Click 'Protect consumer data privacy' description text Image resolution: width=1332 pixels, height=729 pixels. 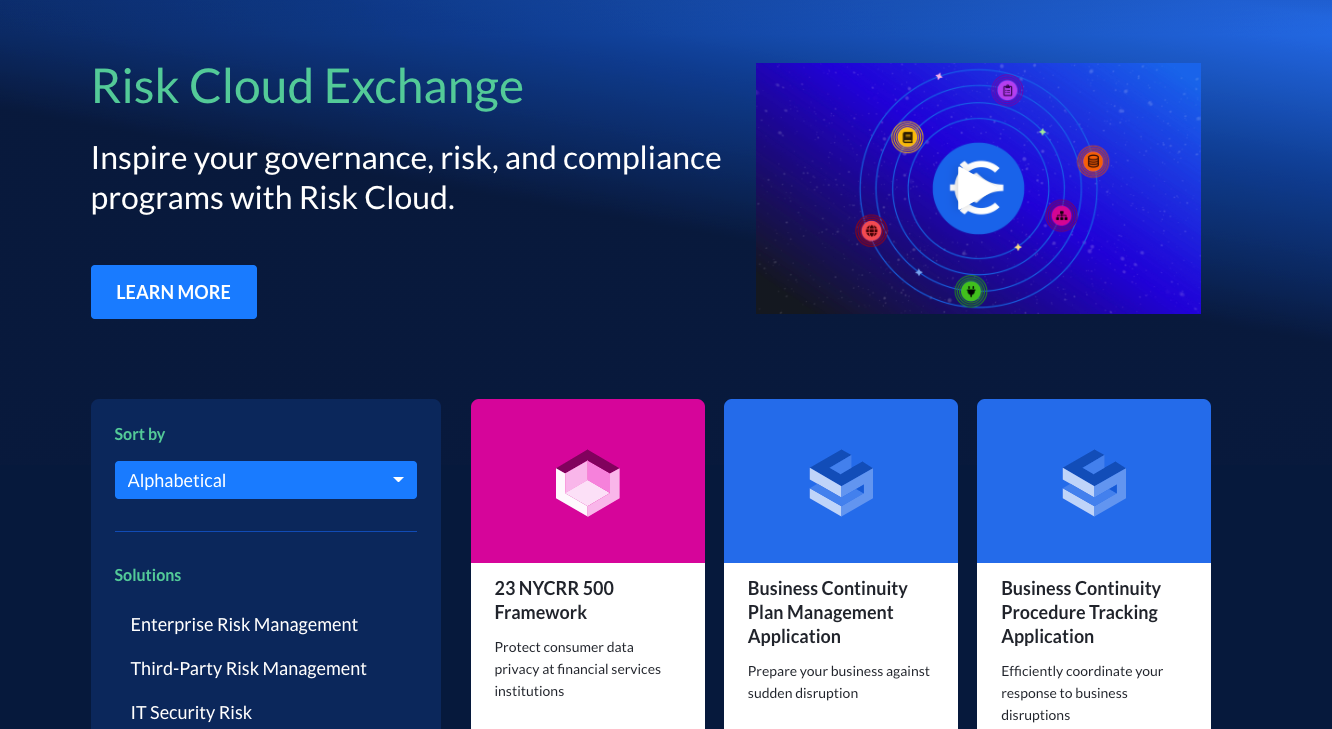pyautogui.click(x=578, y=669)
